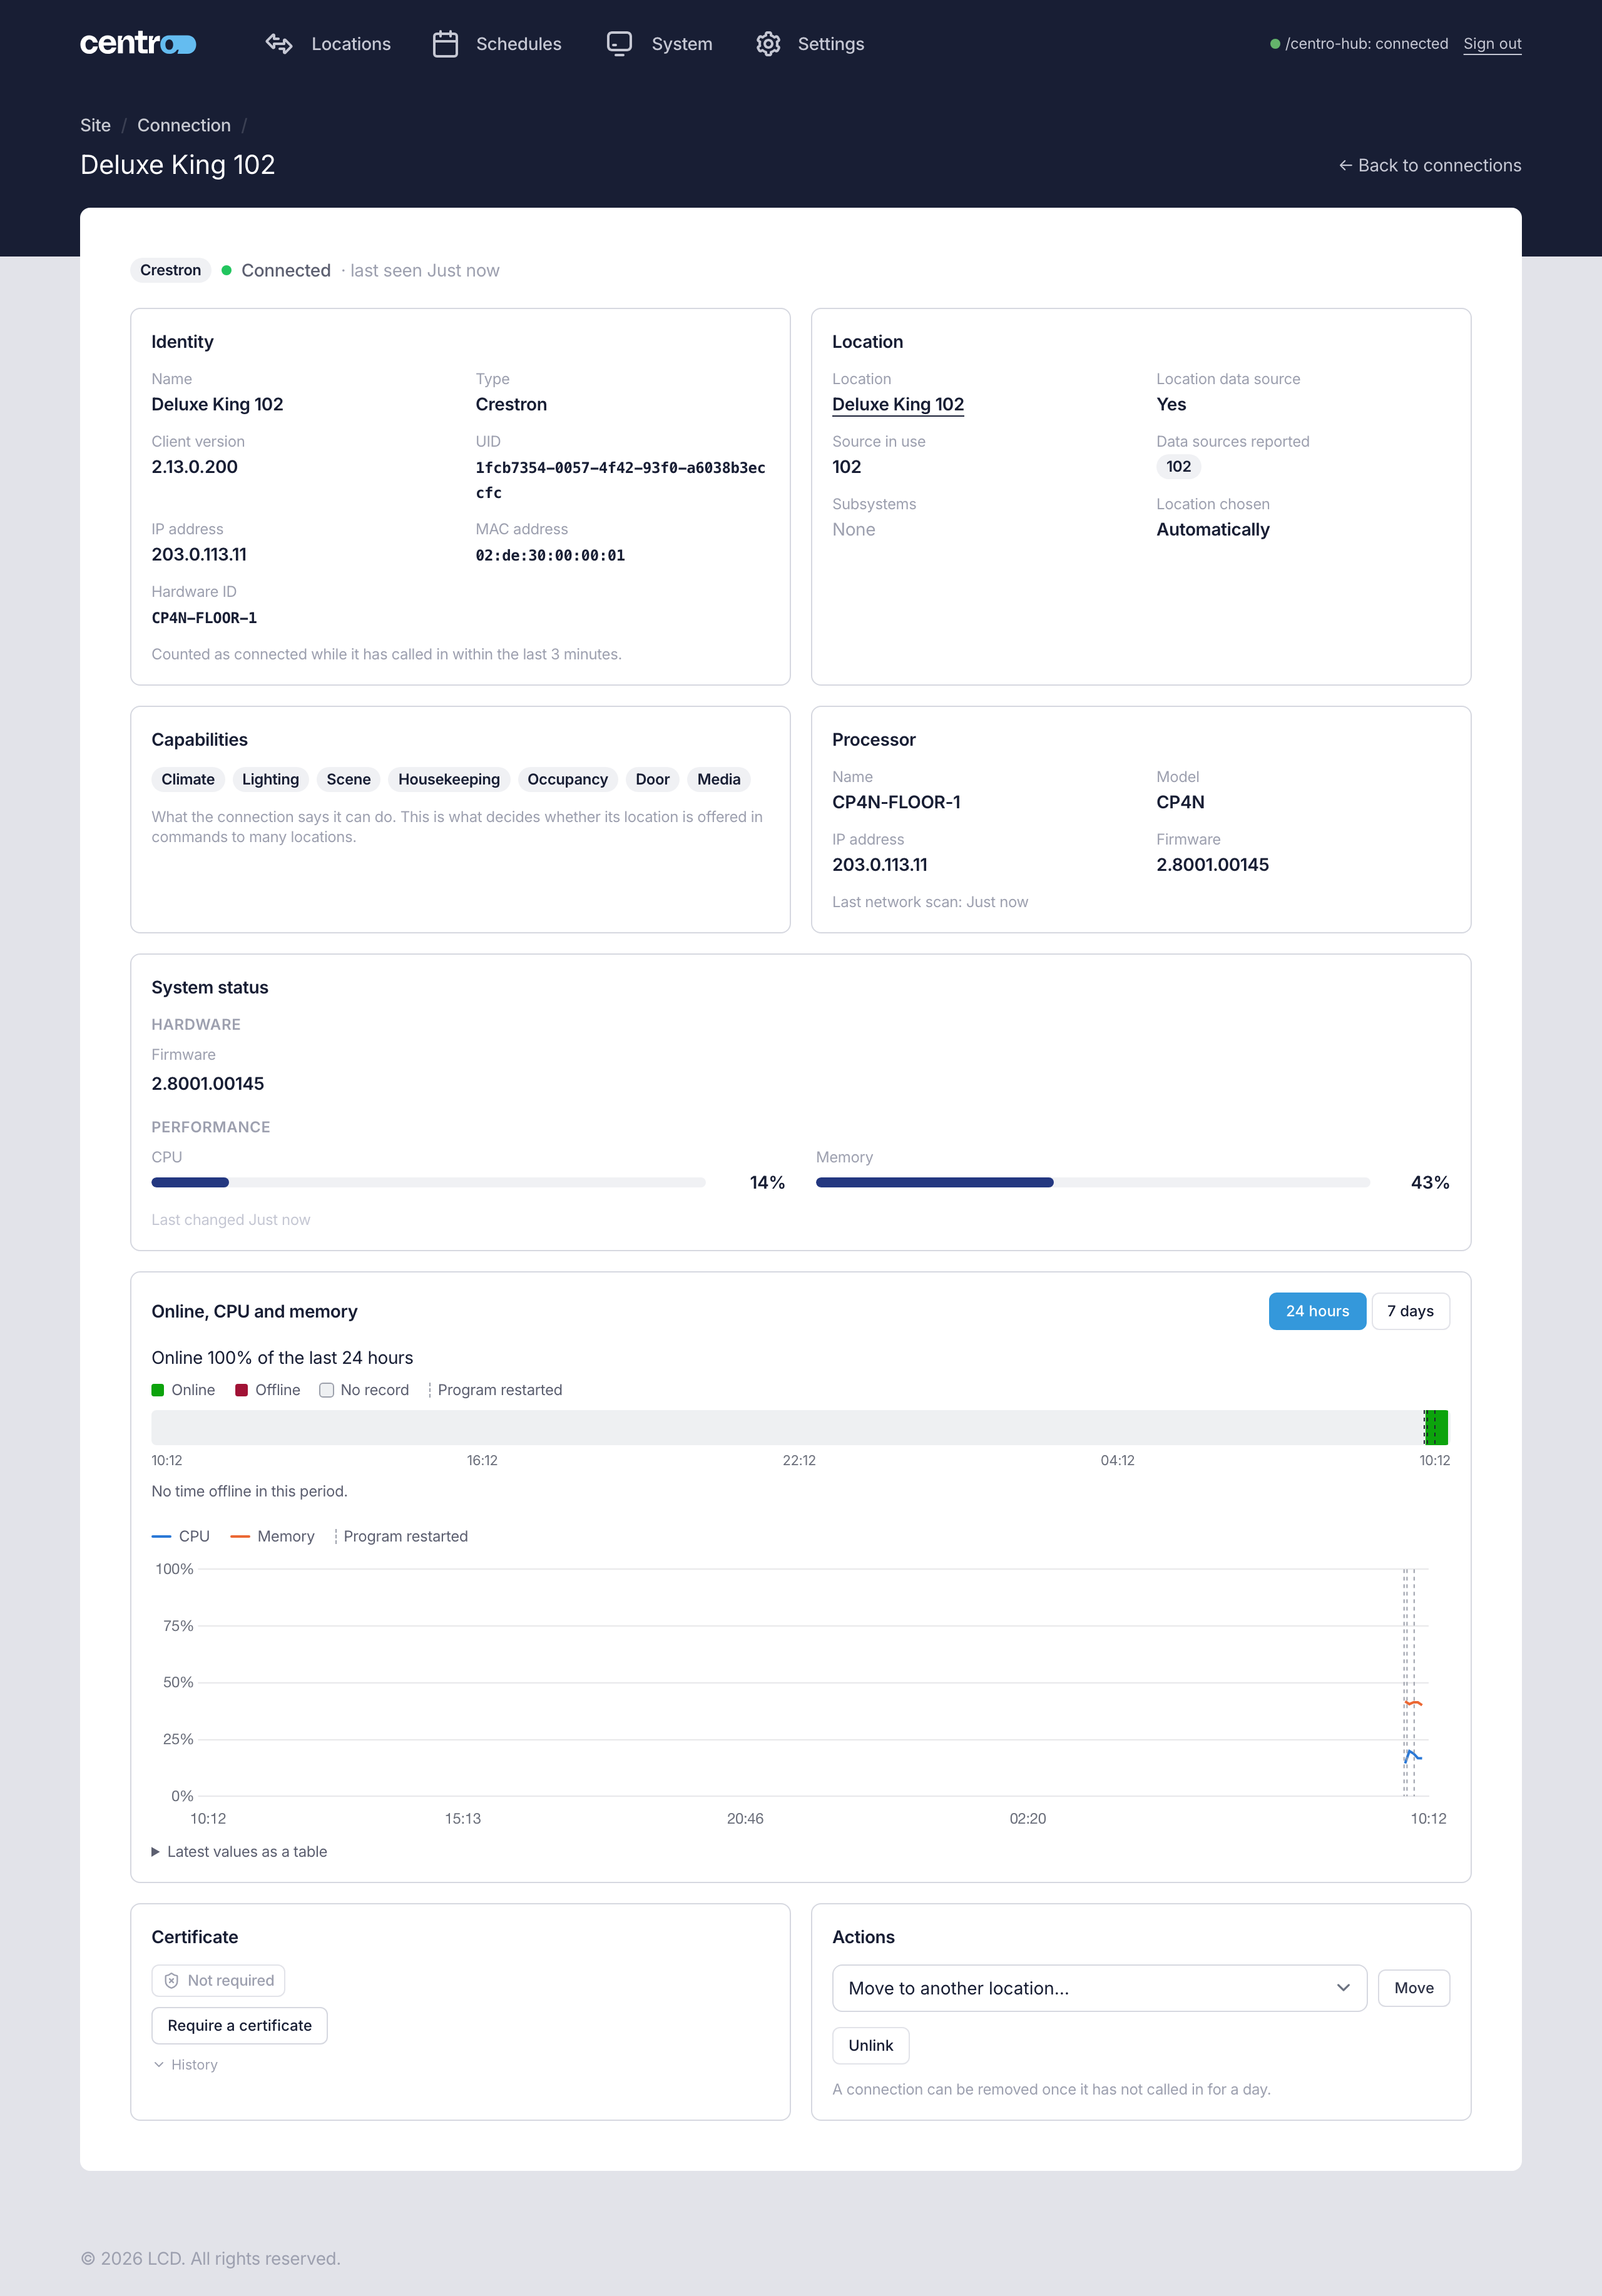Click the Connection breadcrumb
The width and height of the screenshot is (1602, 2296).
184,125
